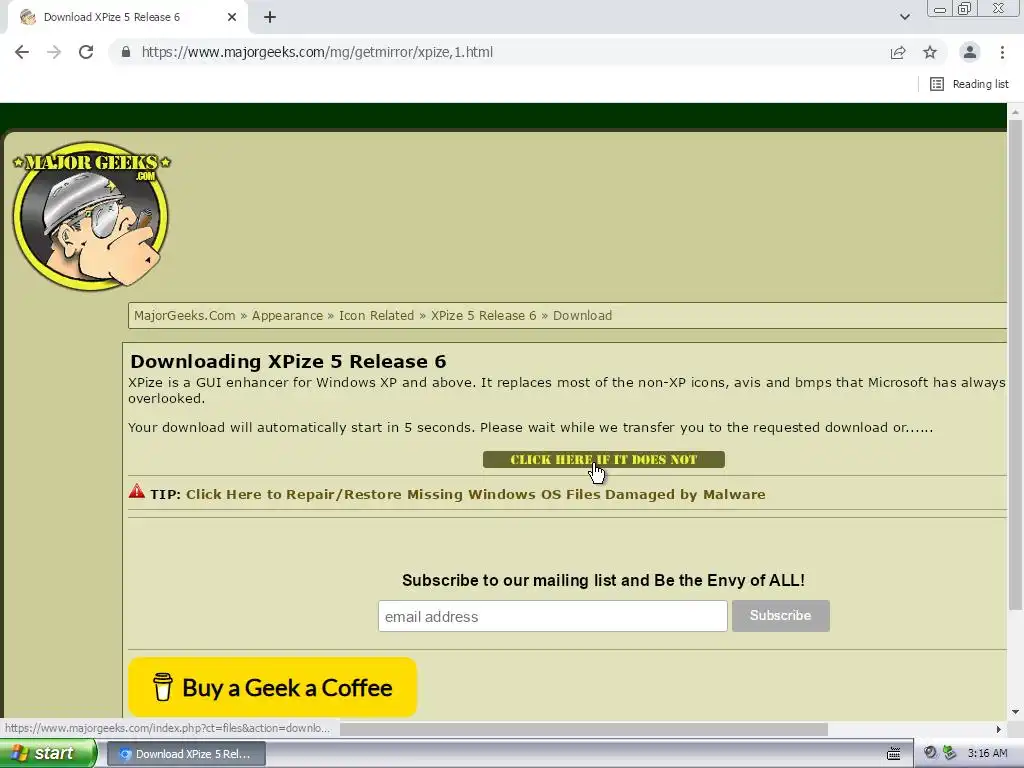Bookmark this page with the star
1024x768 pixels.
coord(930,52)
